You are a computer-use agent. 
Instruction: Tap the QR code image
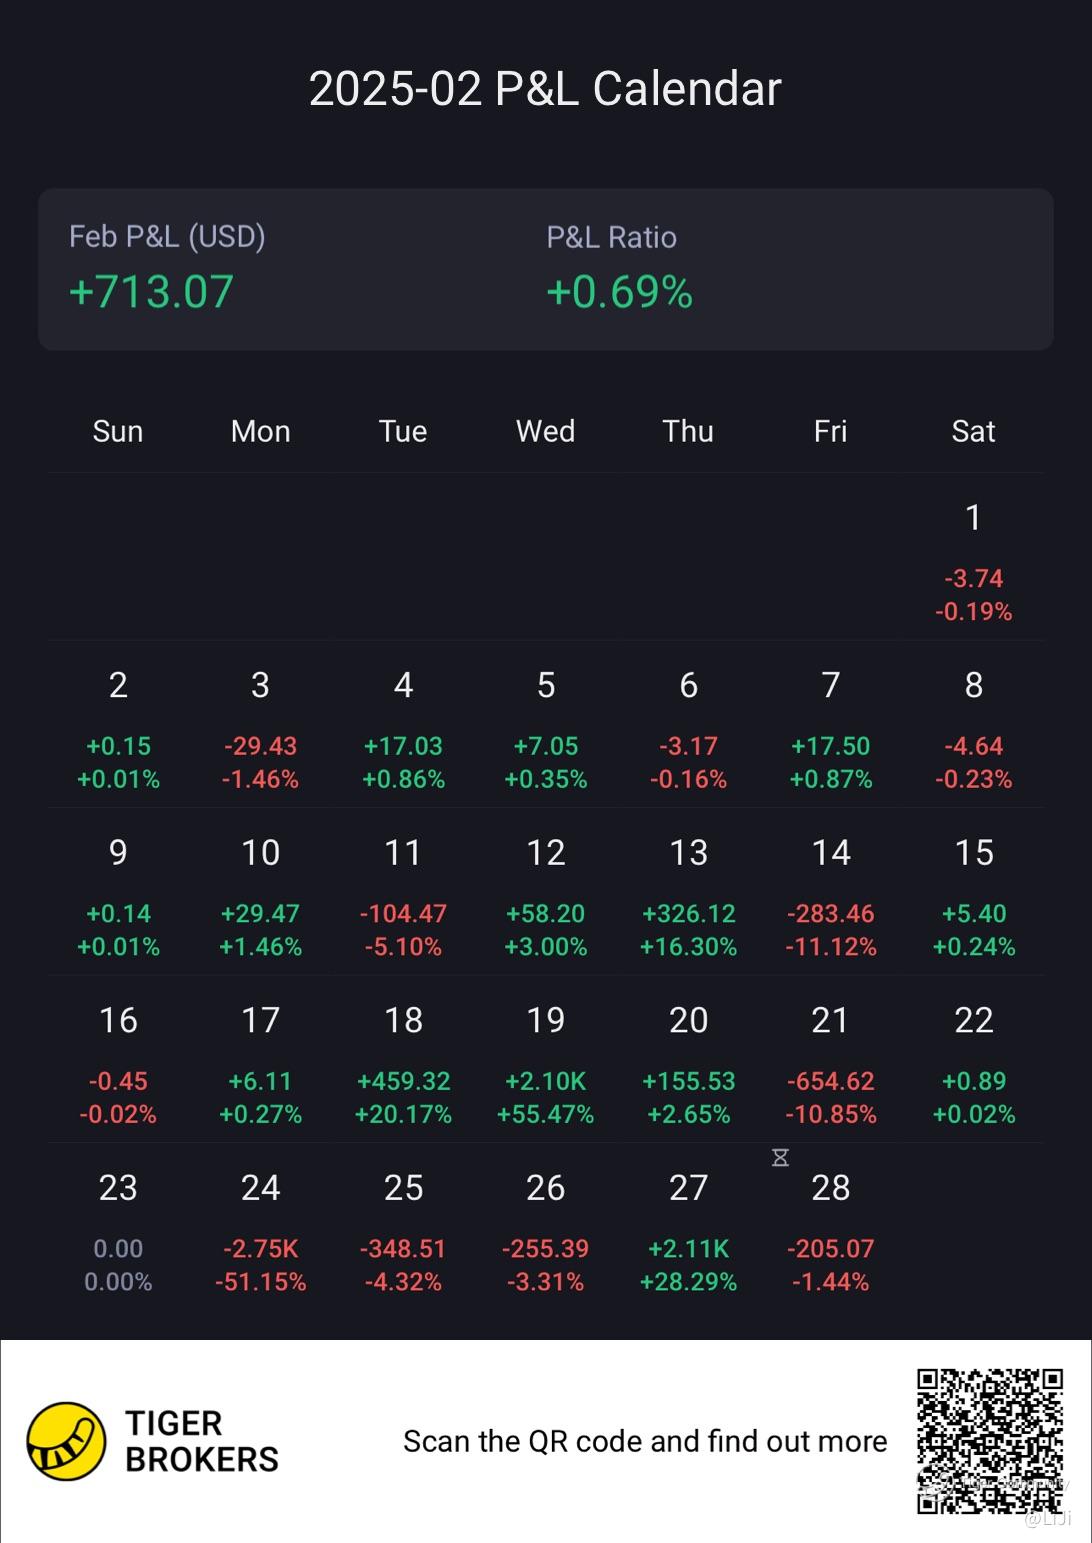point(989,1440)
